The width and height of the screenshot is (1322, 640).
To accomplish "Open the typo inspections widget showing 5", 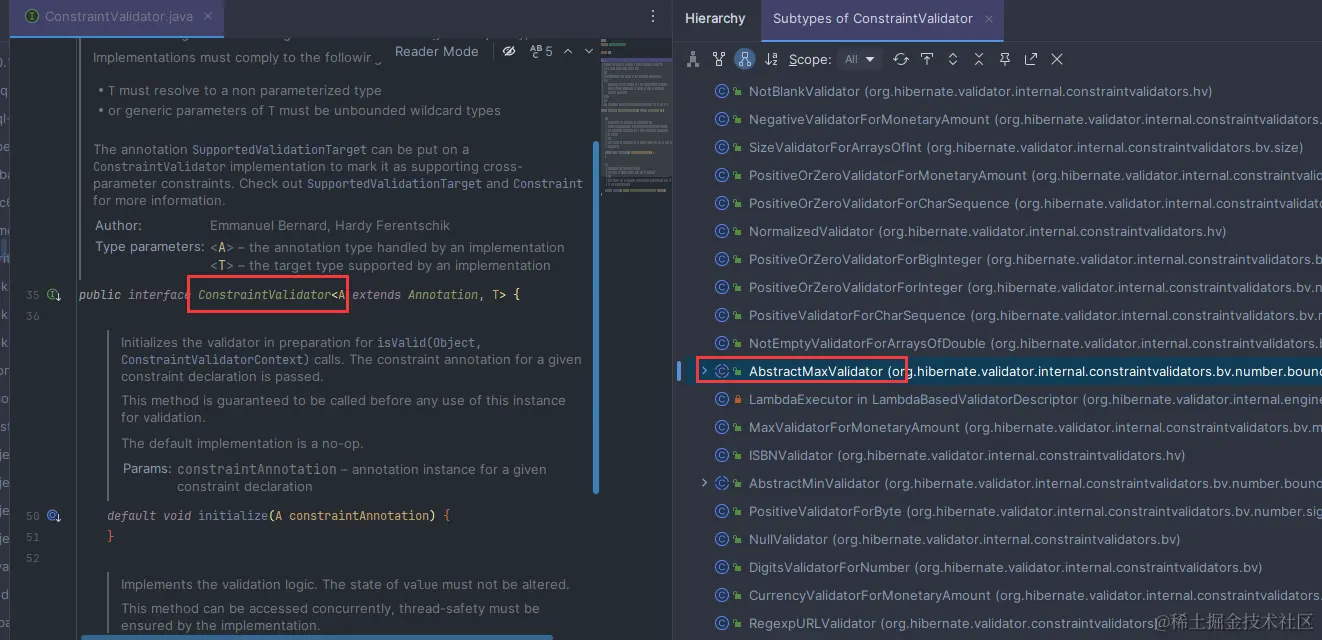I will [541, 51].
